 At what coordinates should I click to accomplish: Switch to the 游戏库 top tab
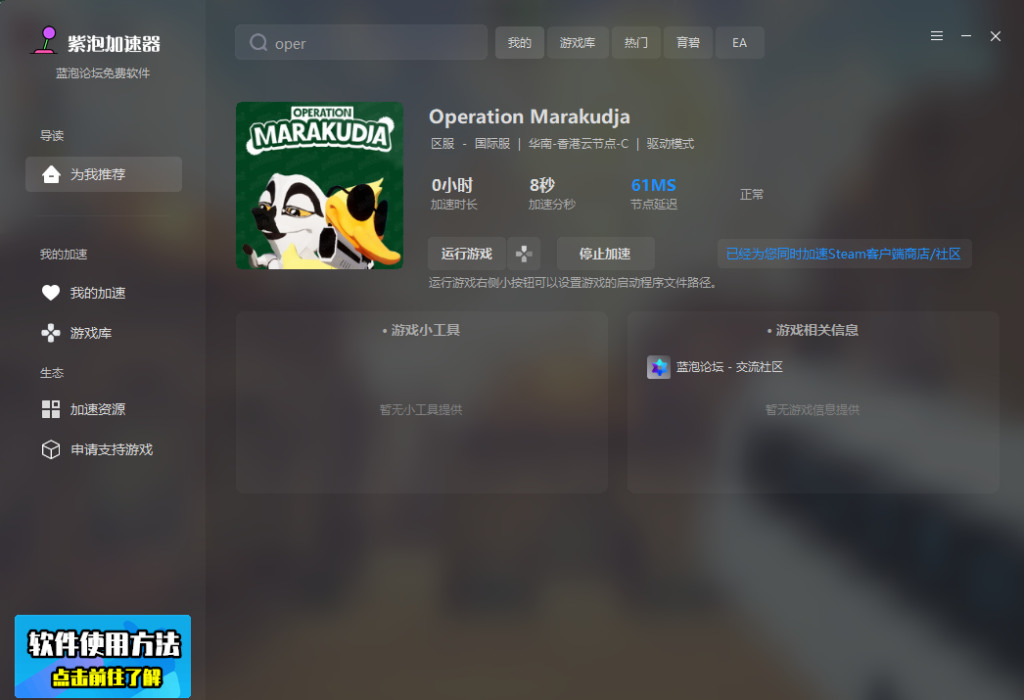[x=577, y=42]
